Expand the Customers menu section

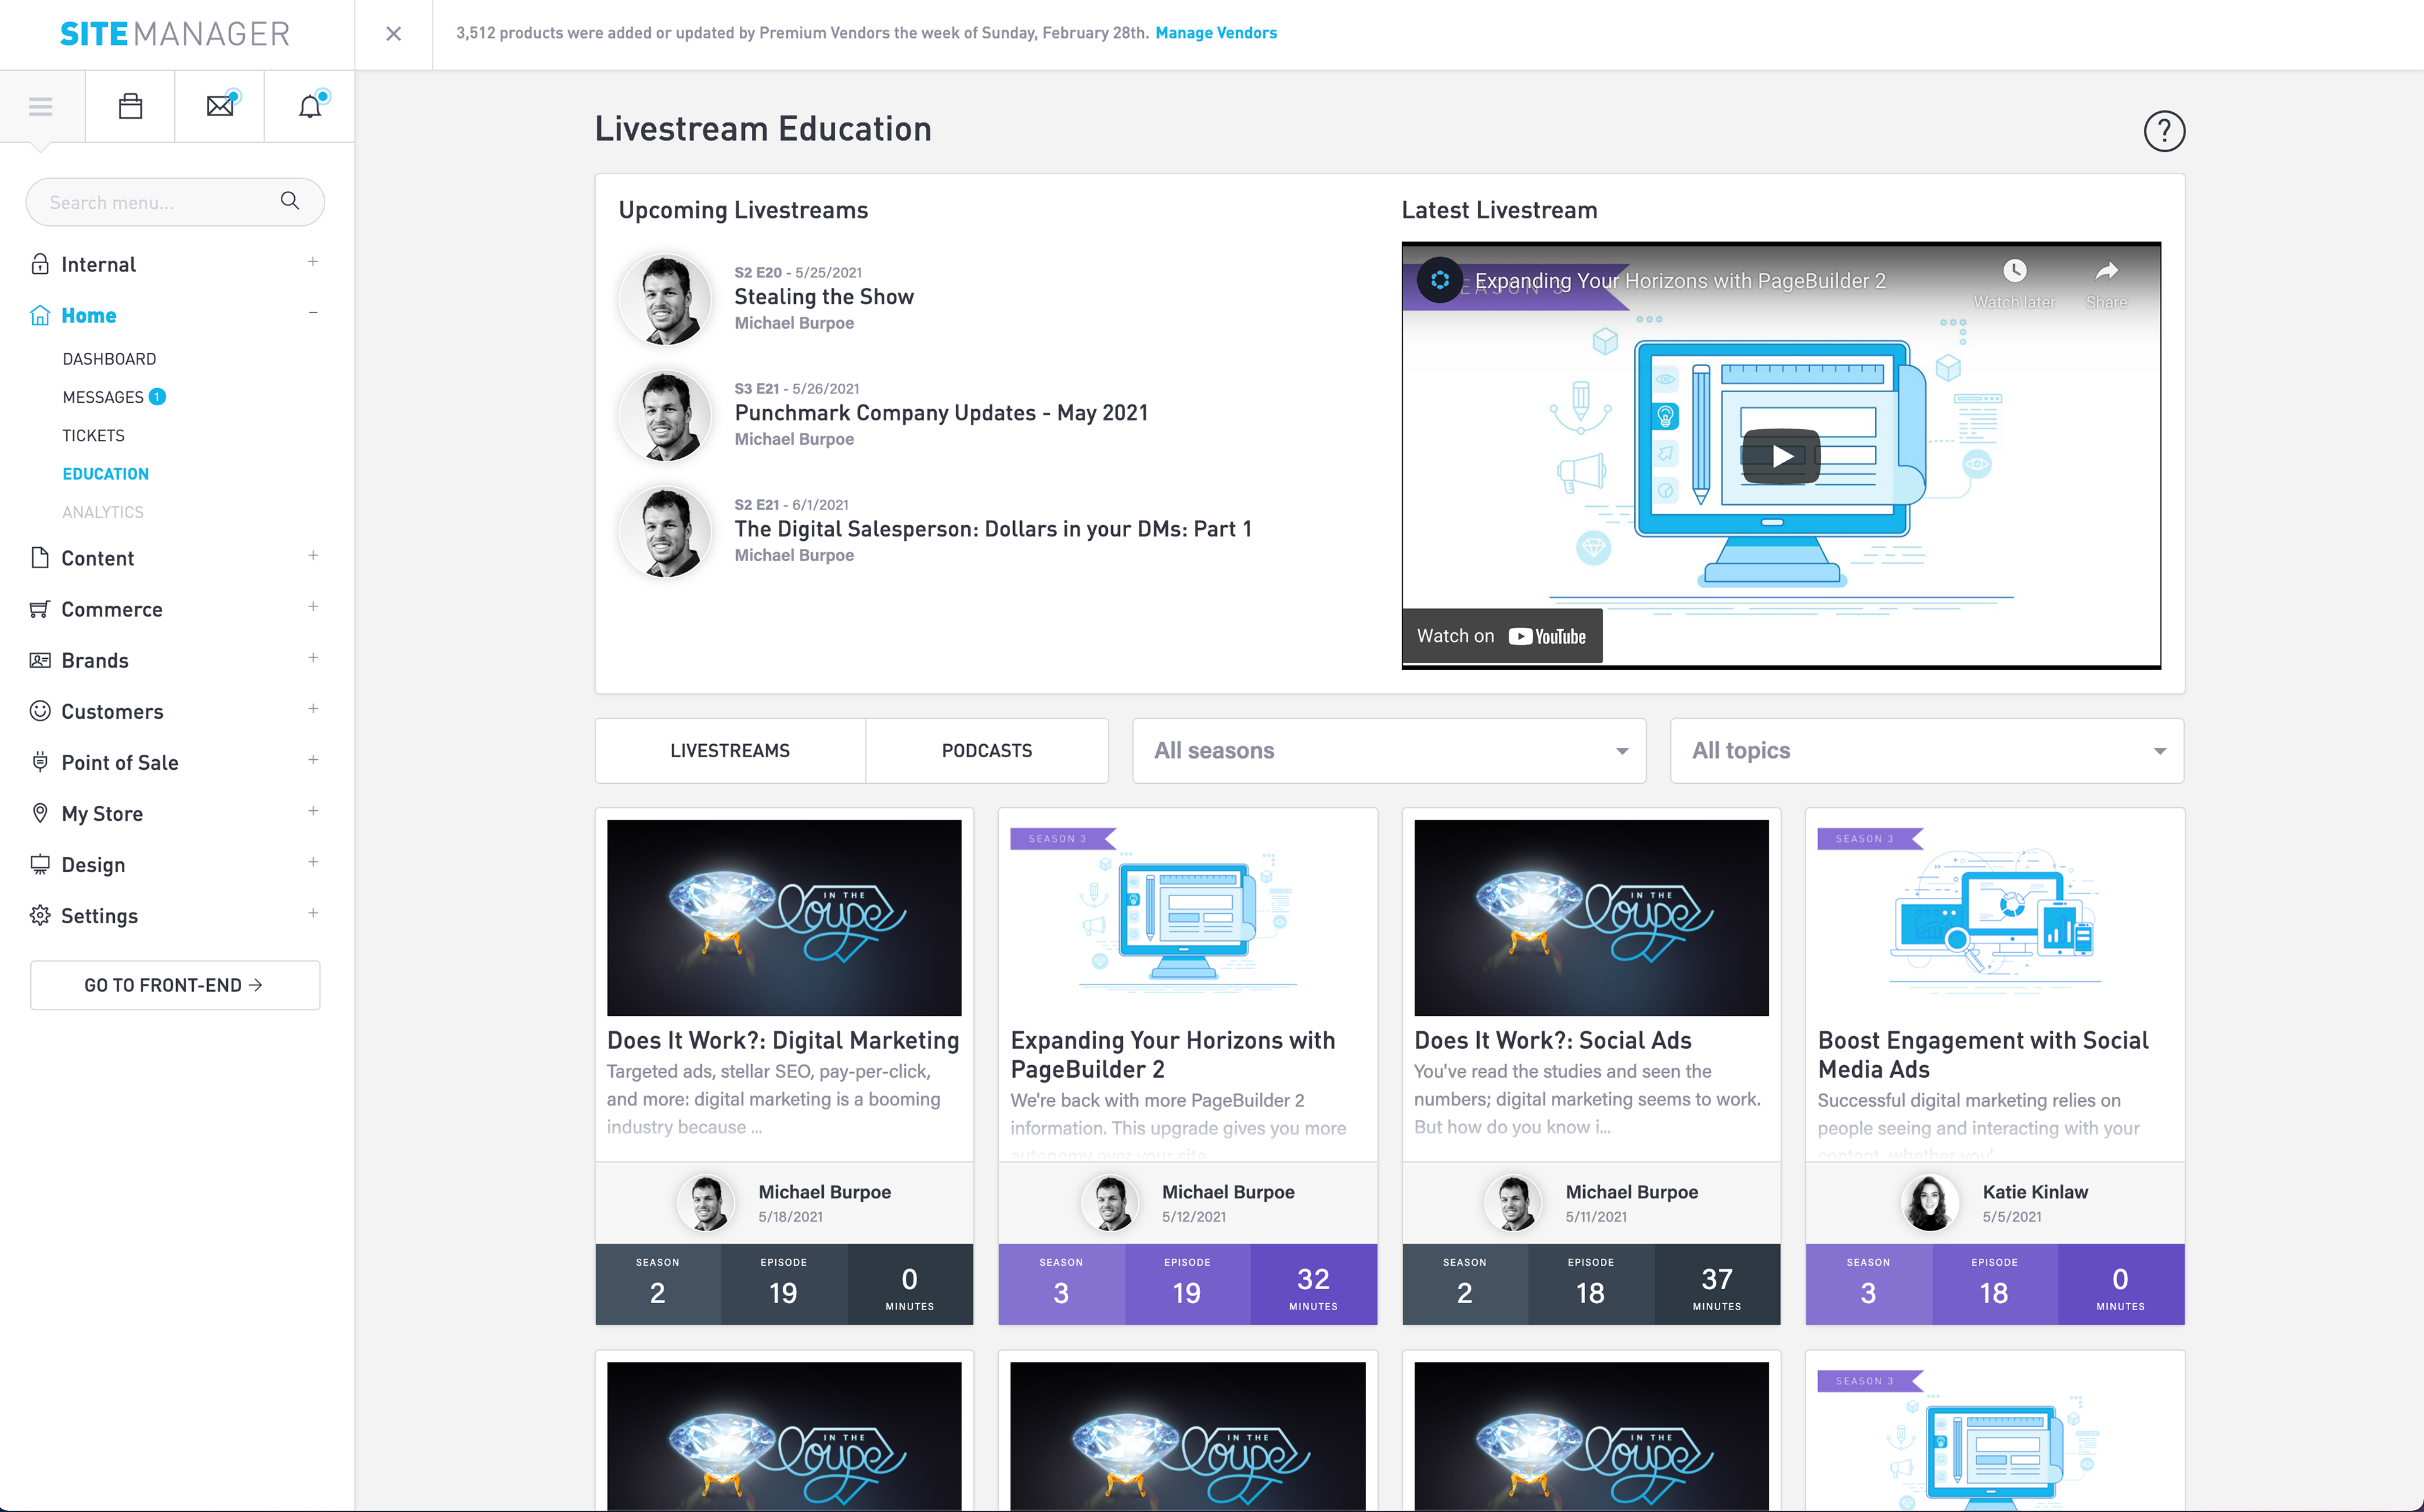tap(313, 709)
